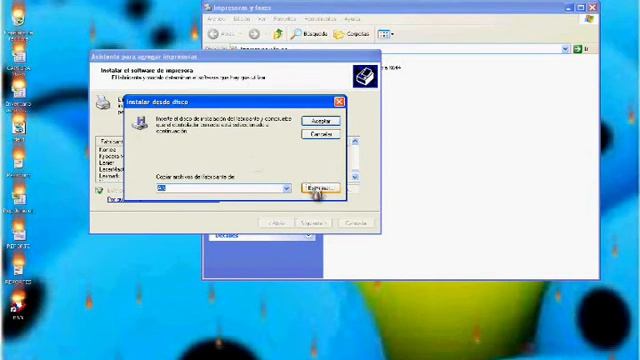Screen dimensions: 640x360
Task: Open Ver menu in Impresoras y faxes
Action: pos(262,19)
